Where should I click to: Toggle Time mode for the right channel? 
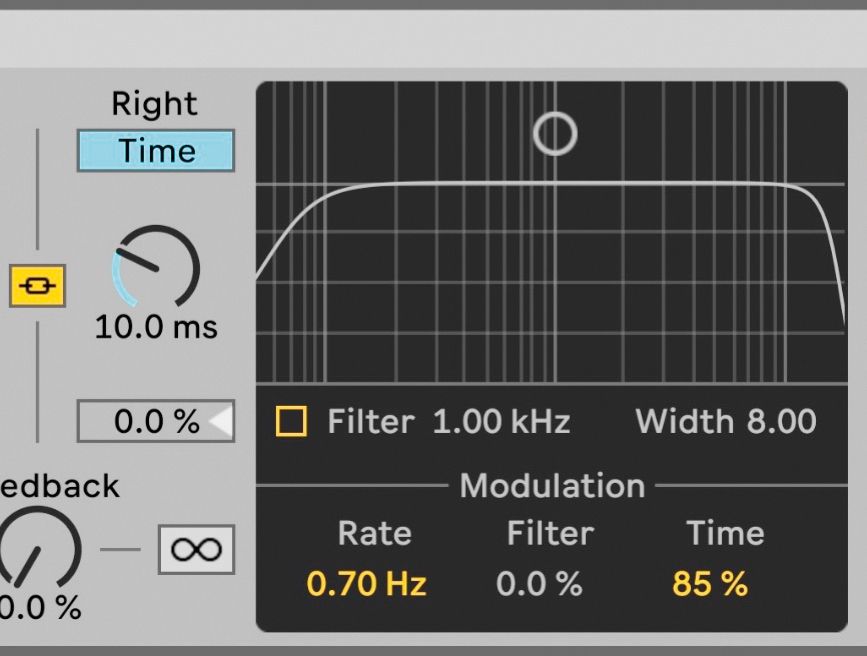[155, 151]
